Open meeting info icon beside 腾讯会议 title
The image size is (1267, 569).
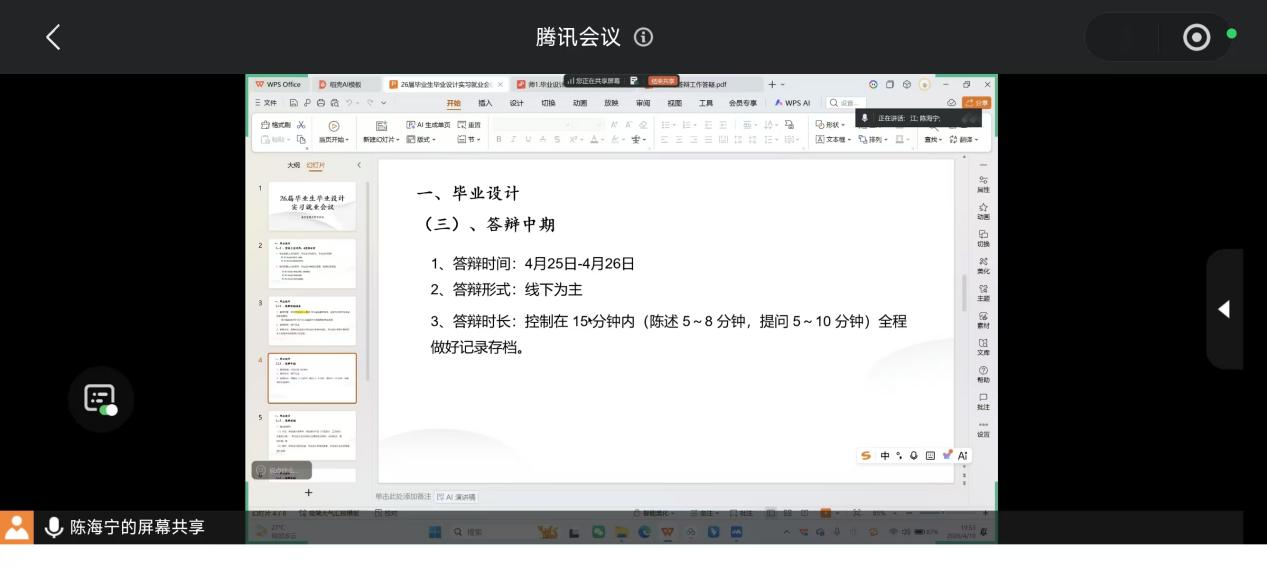[644, 38]
